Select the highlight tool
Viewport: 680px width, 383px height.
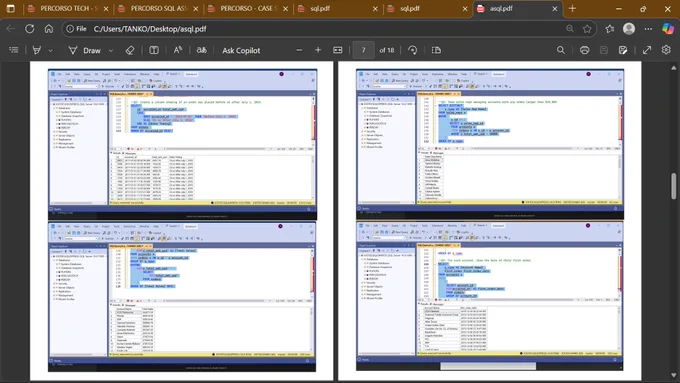37,50
